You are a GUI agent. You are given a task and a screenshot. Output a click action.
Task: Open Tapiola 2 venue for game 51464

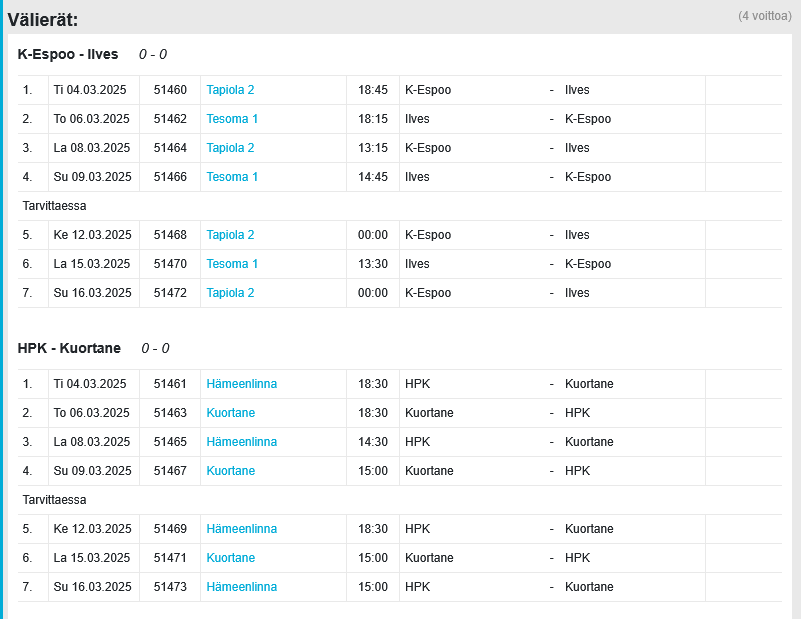pyautogui.click(x=230, y=148)
